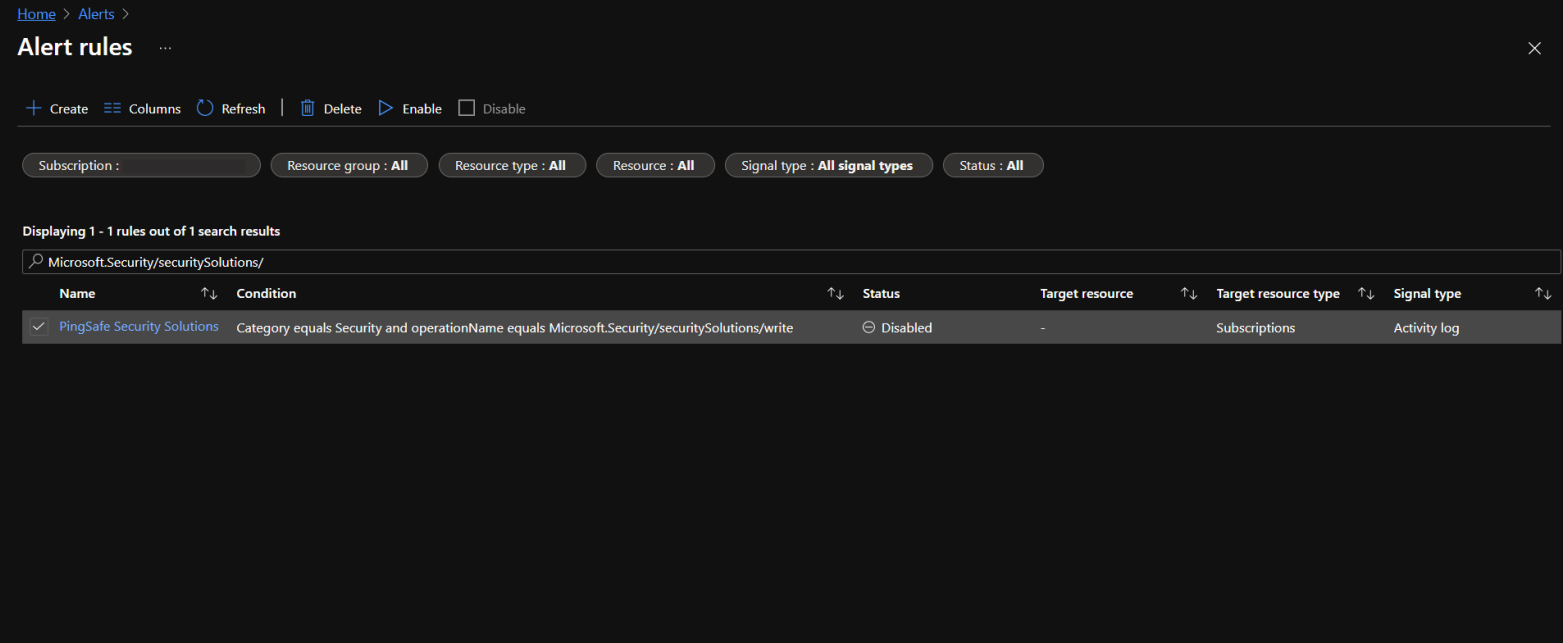
Task: Click the ellipsis next to Alert rules
Action: [165, 48]
